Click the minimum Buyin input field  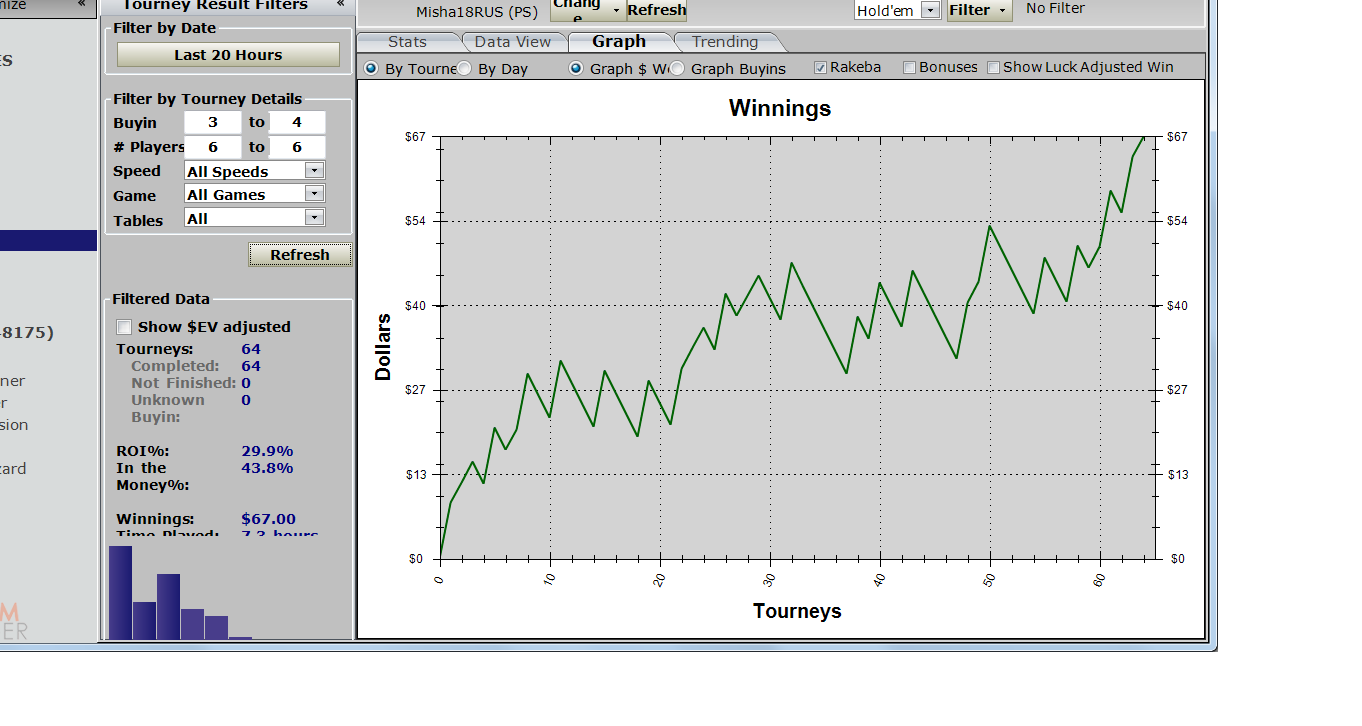213,122
